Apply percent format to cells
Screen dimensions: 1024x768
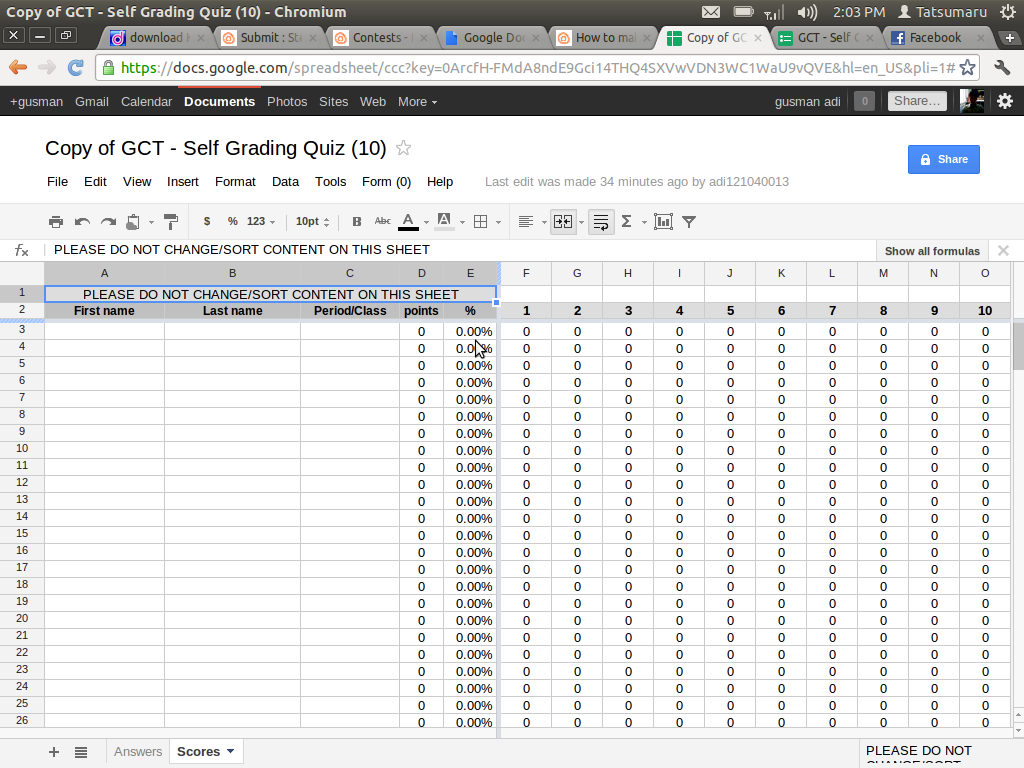231,221
